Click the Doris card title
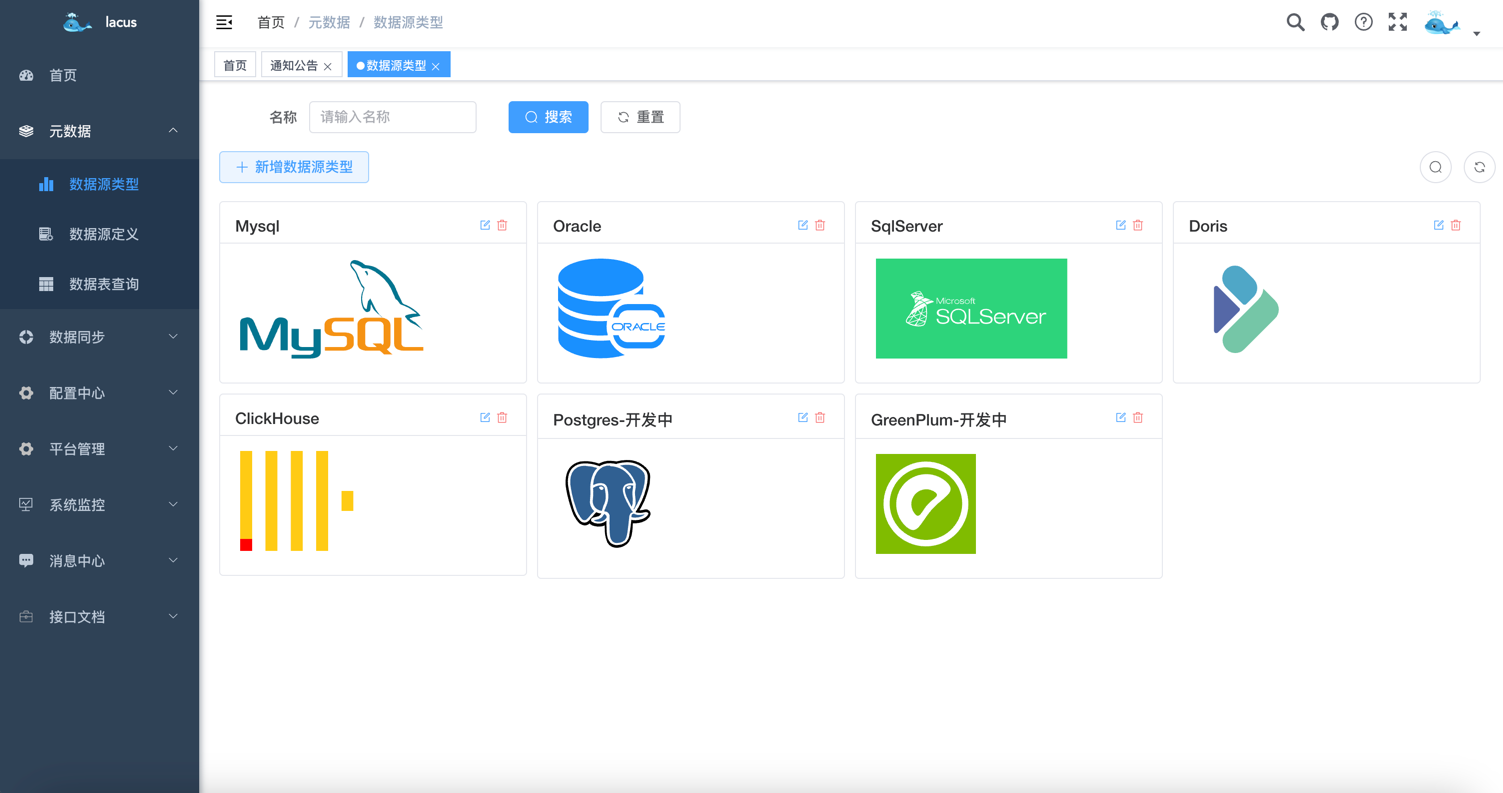 pyautogui.click(x=1208, y=226)
